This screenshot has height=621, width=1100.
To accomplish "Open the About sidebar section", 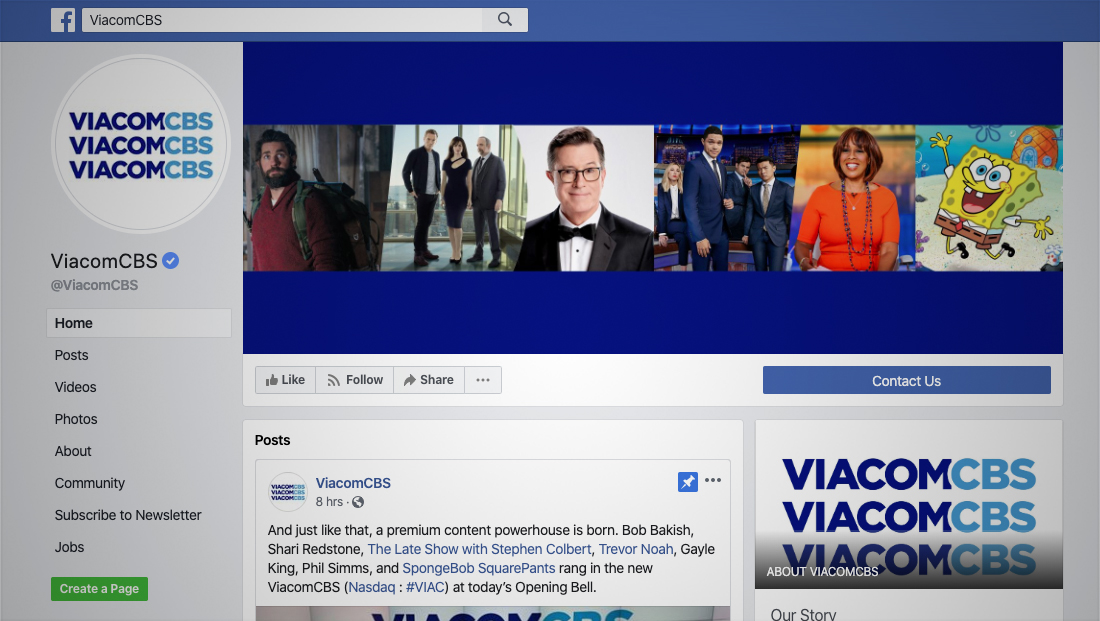I will click(73, 451).
